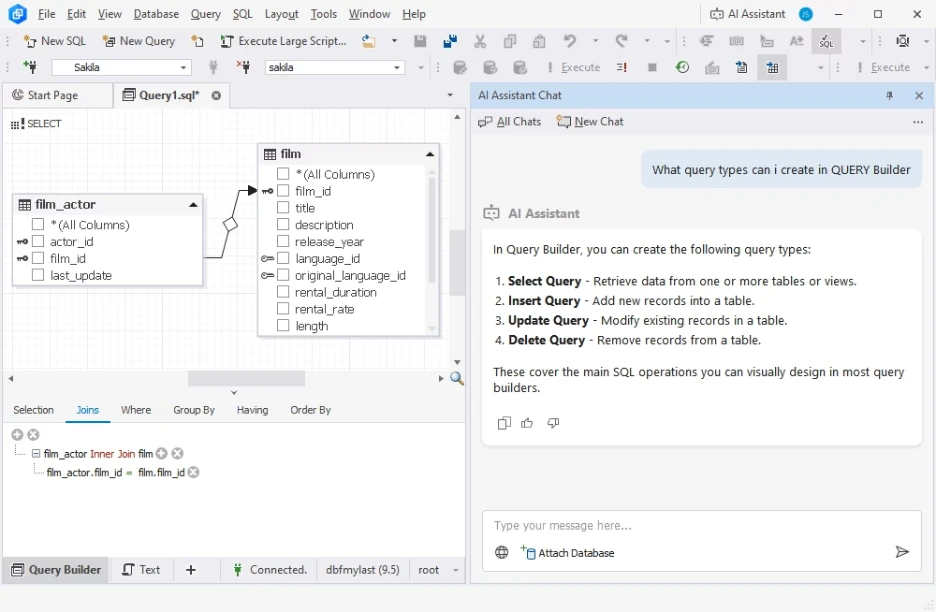Remove film_actor.film_id join condition
The width and height of the screenshot is (936, 612).
pyautogui.click(x=193, y=472)
